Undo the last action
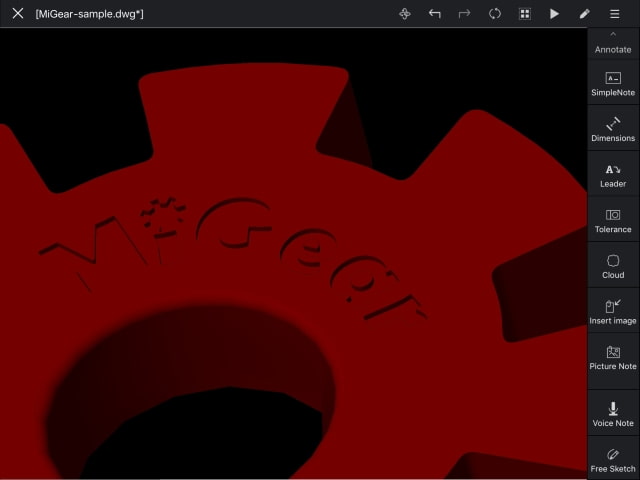 tap(435, 14)
